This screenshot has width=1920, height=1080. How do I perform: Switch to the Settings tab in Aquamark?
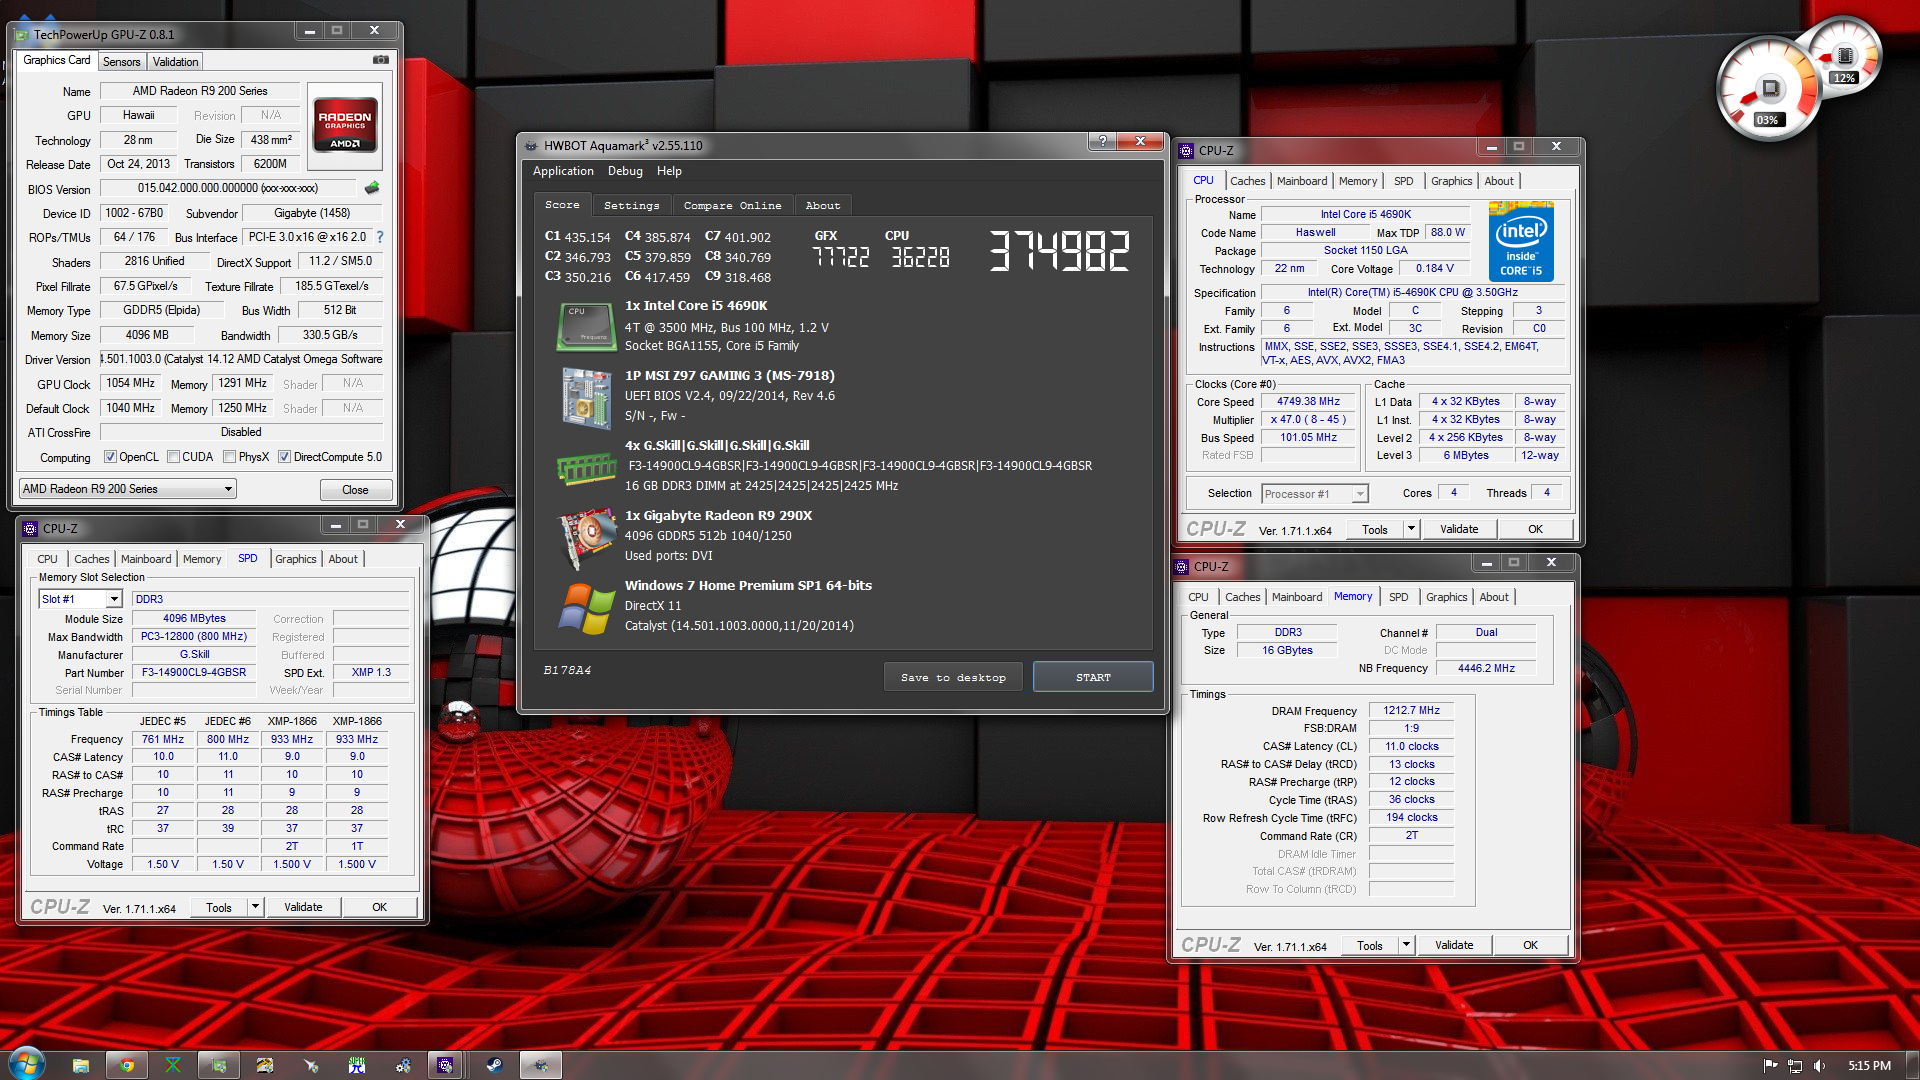tap(631, 205)
